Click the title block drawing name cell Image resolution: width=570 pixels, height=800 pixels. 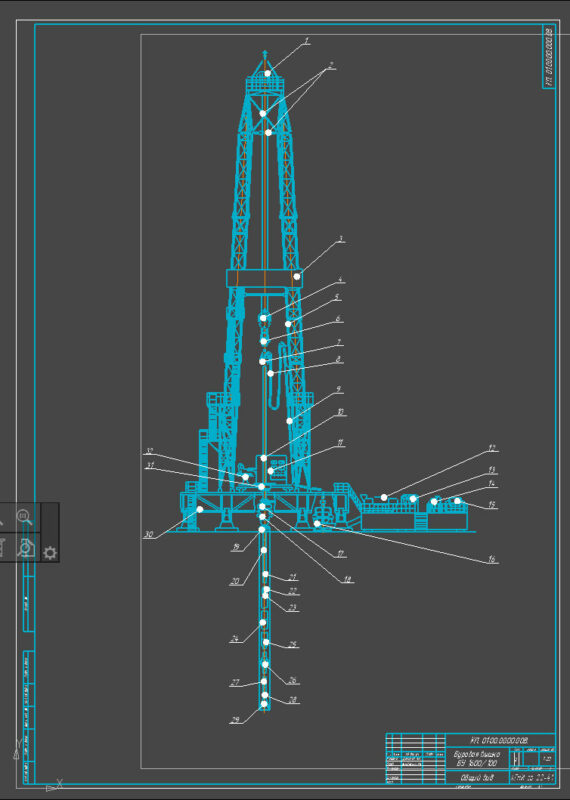click(477, 759)
